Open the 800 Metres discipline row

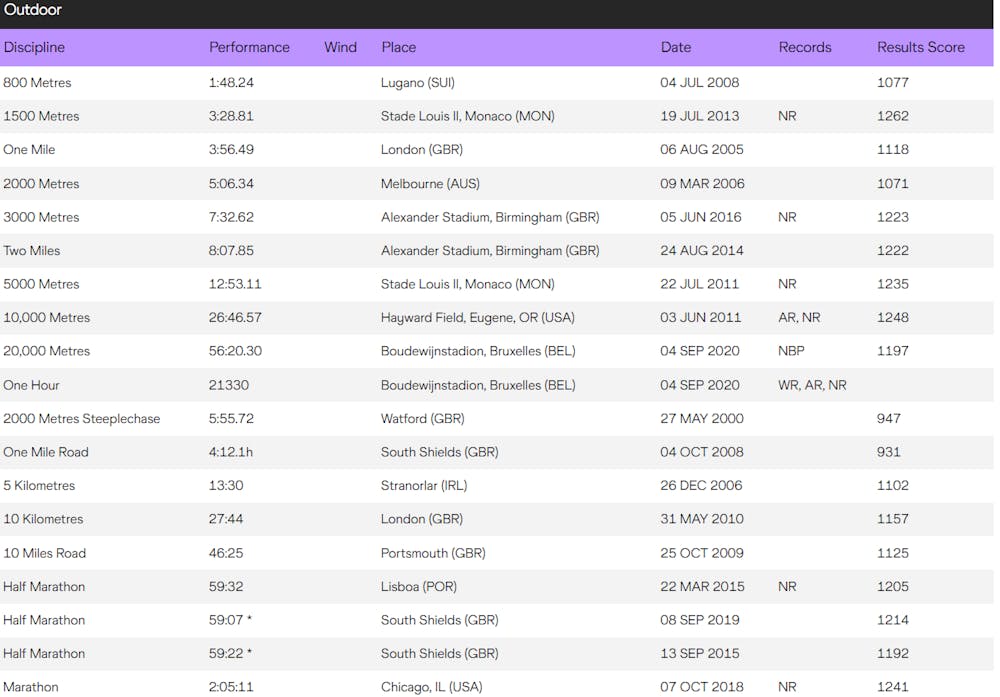coord(37,83)
